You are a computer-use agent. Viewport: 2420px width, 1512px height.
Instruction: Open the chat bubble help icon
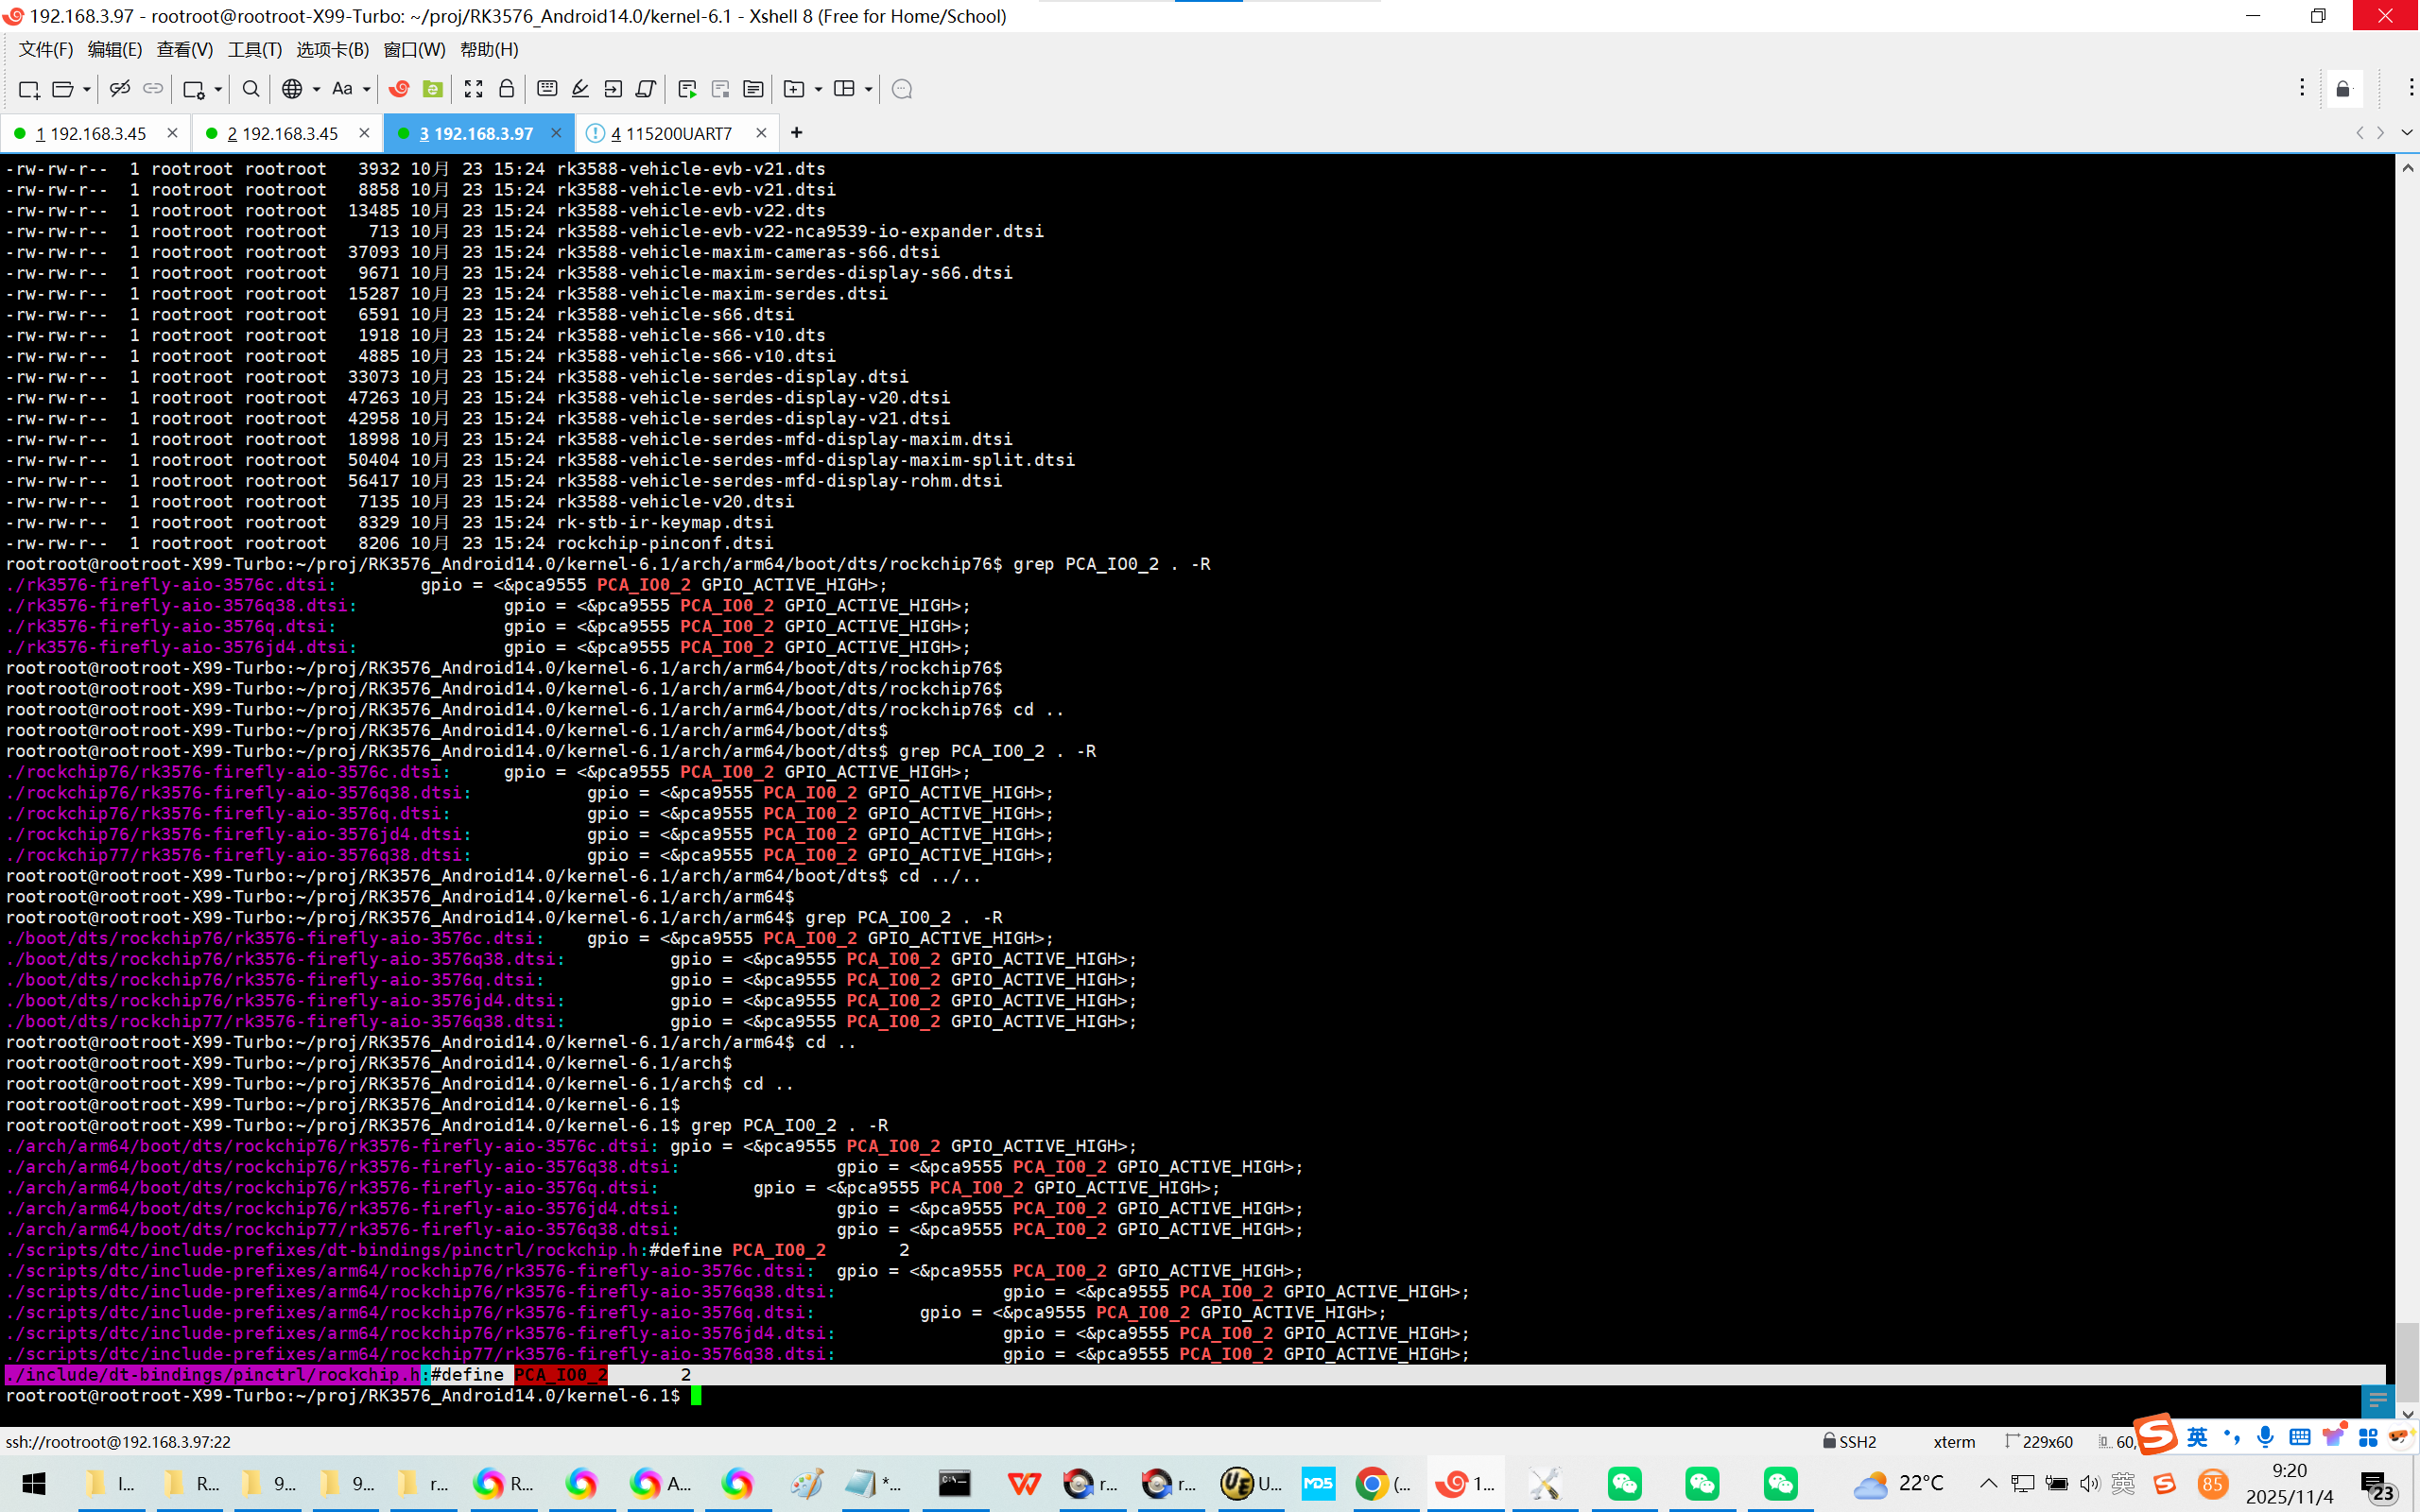[901, 89]
